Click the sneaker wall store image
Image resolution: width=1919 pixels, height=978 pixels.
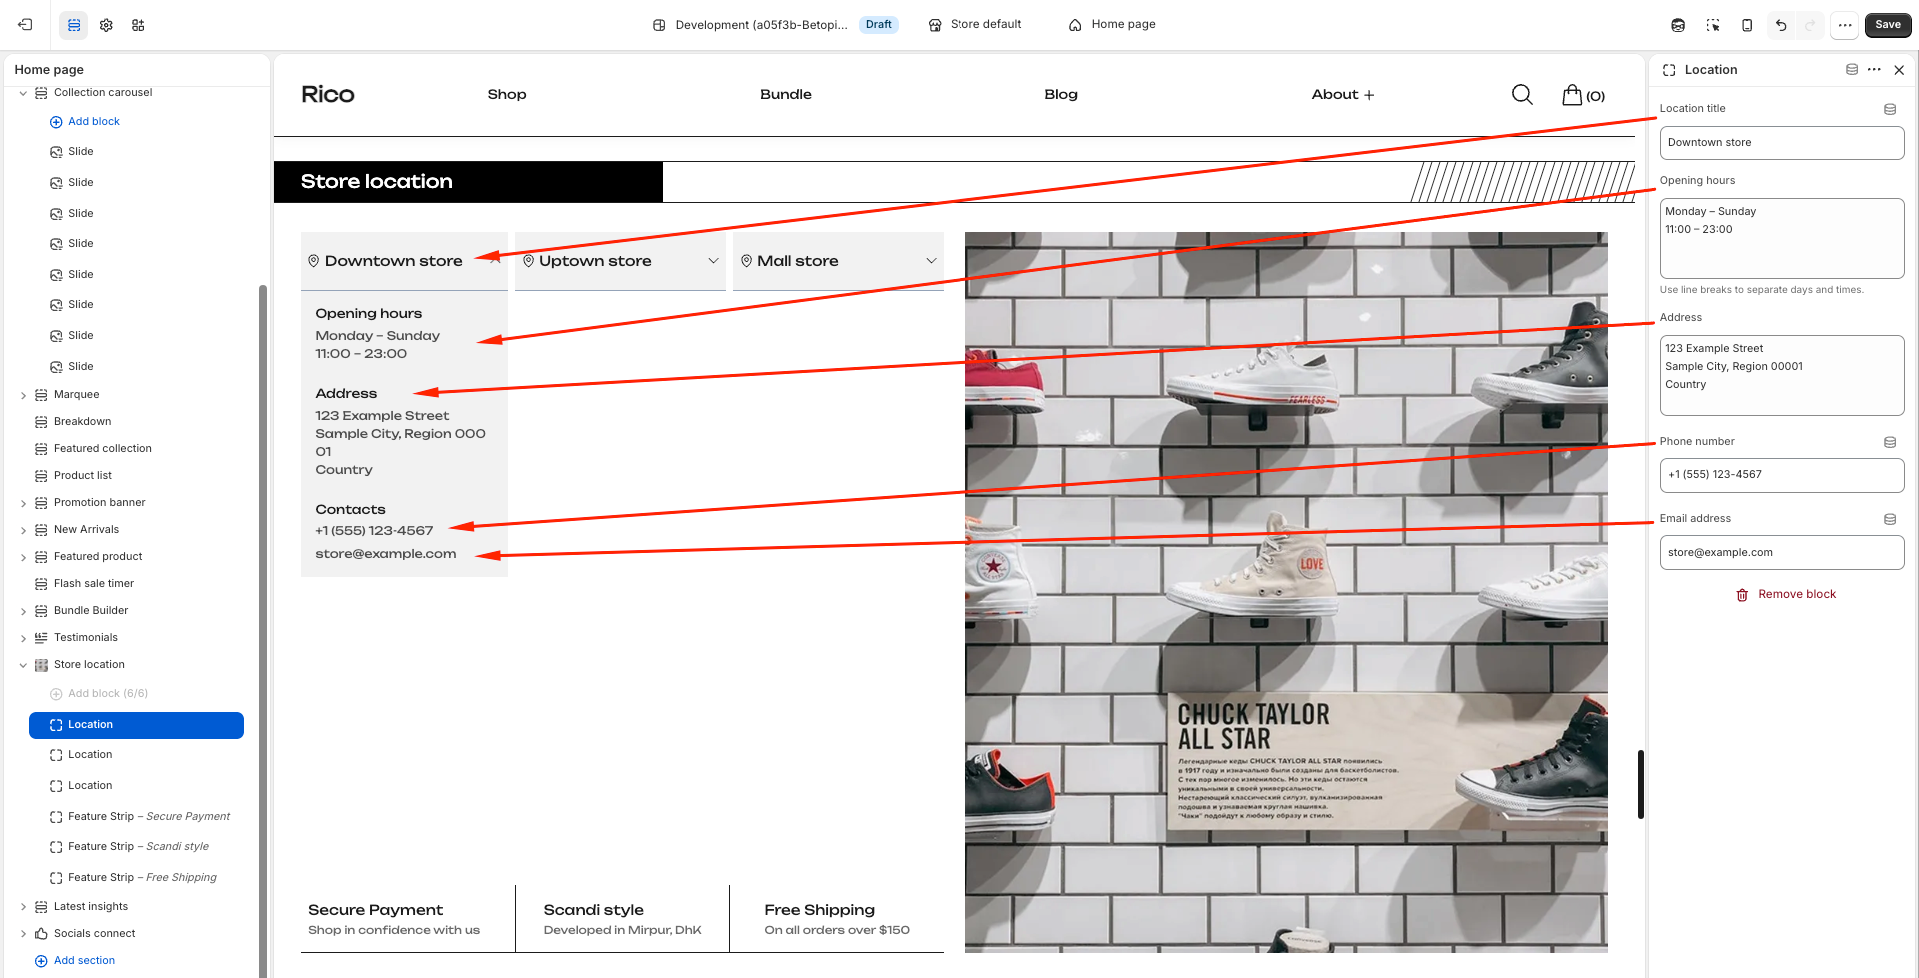click(1286, 592)
